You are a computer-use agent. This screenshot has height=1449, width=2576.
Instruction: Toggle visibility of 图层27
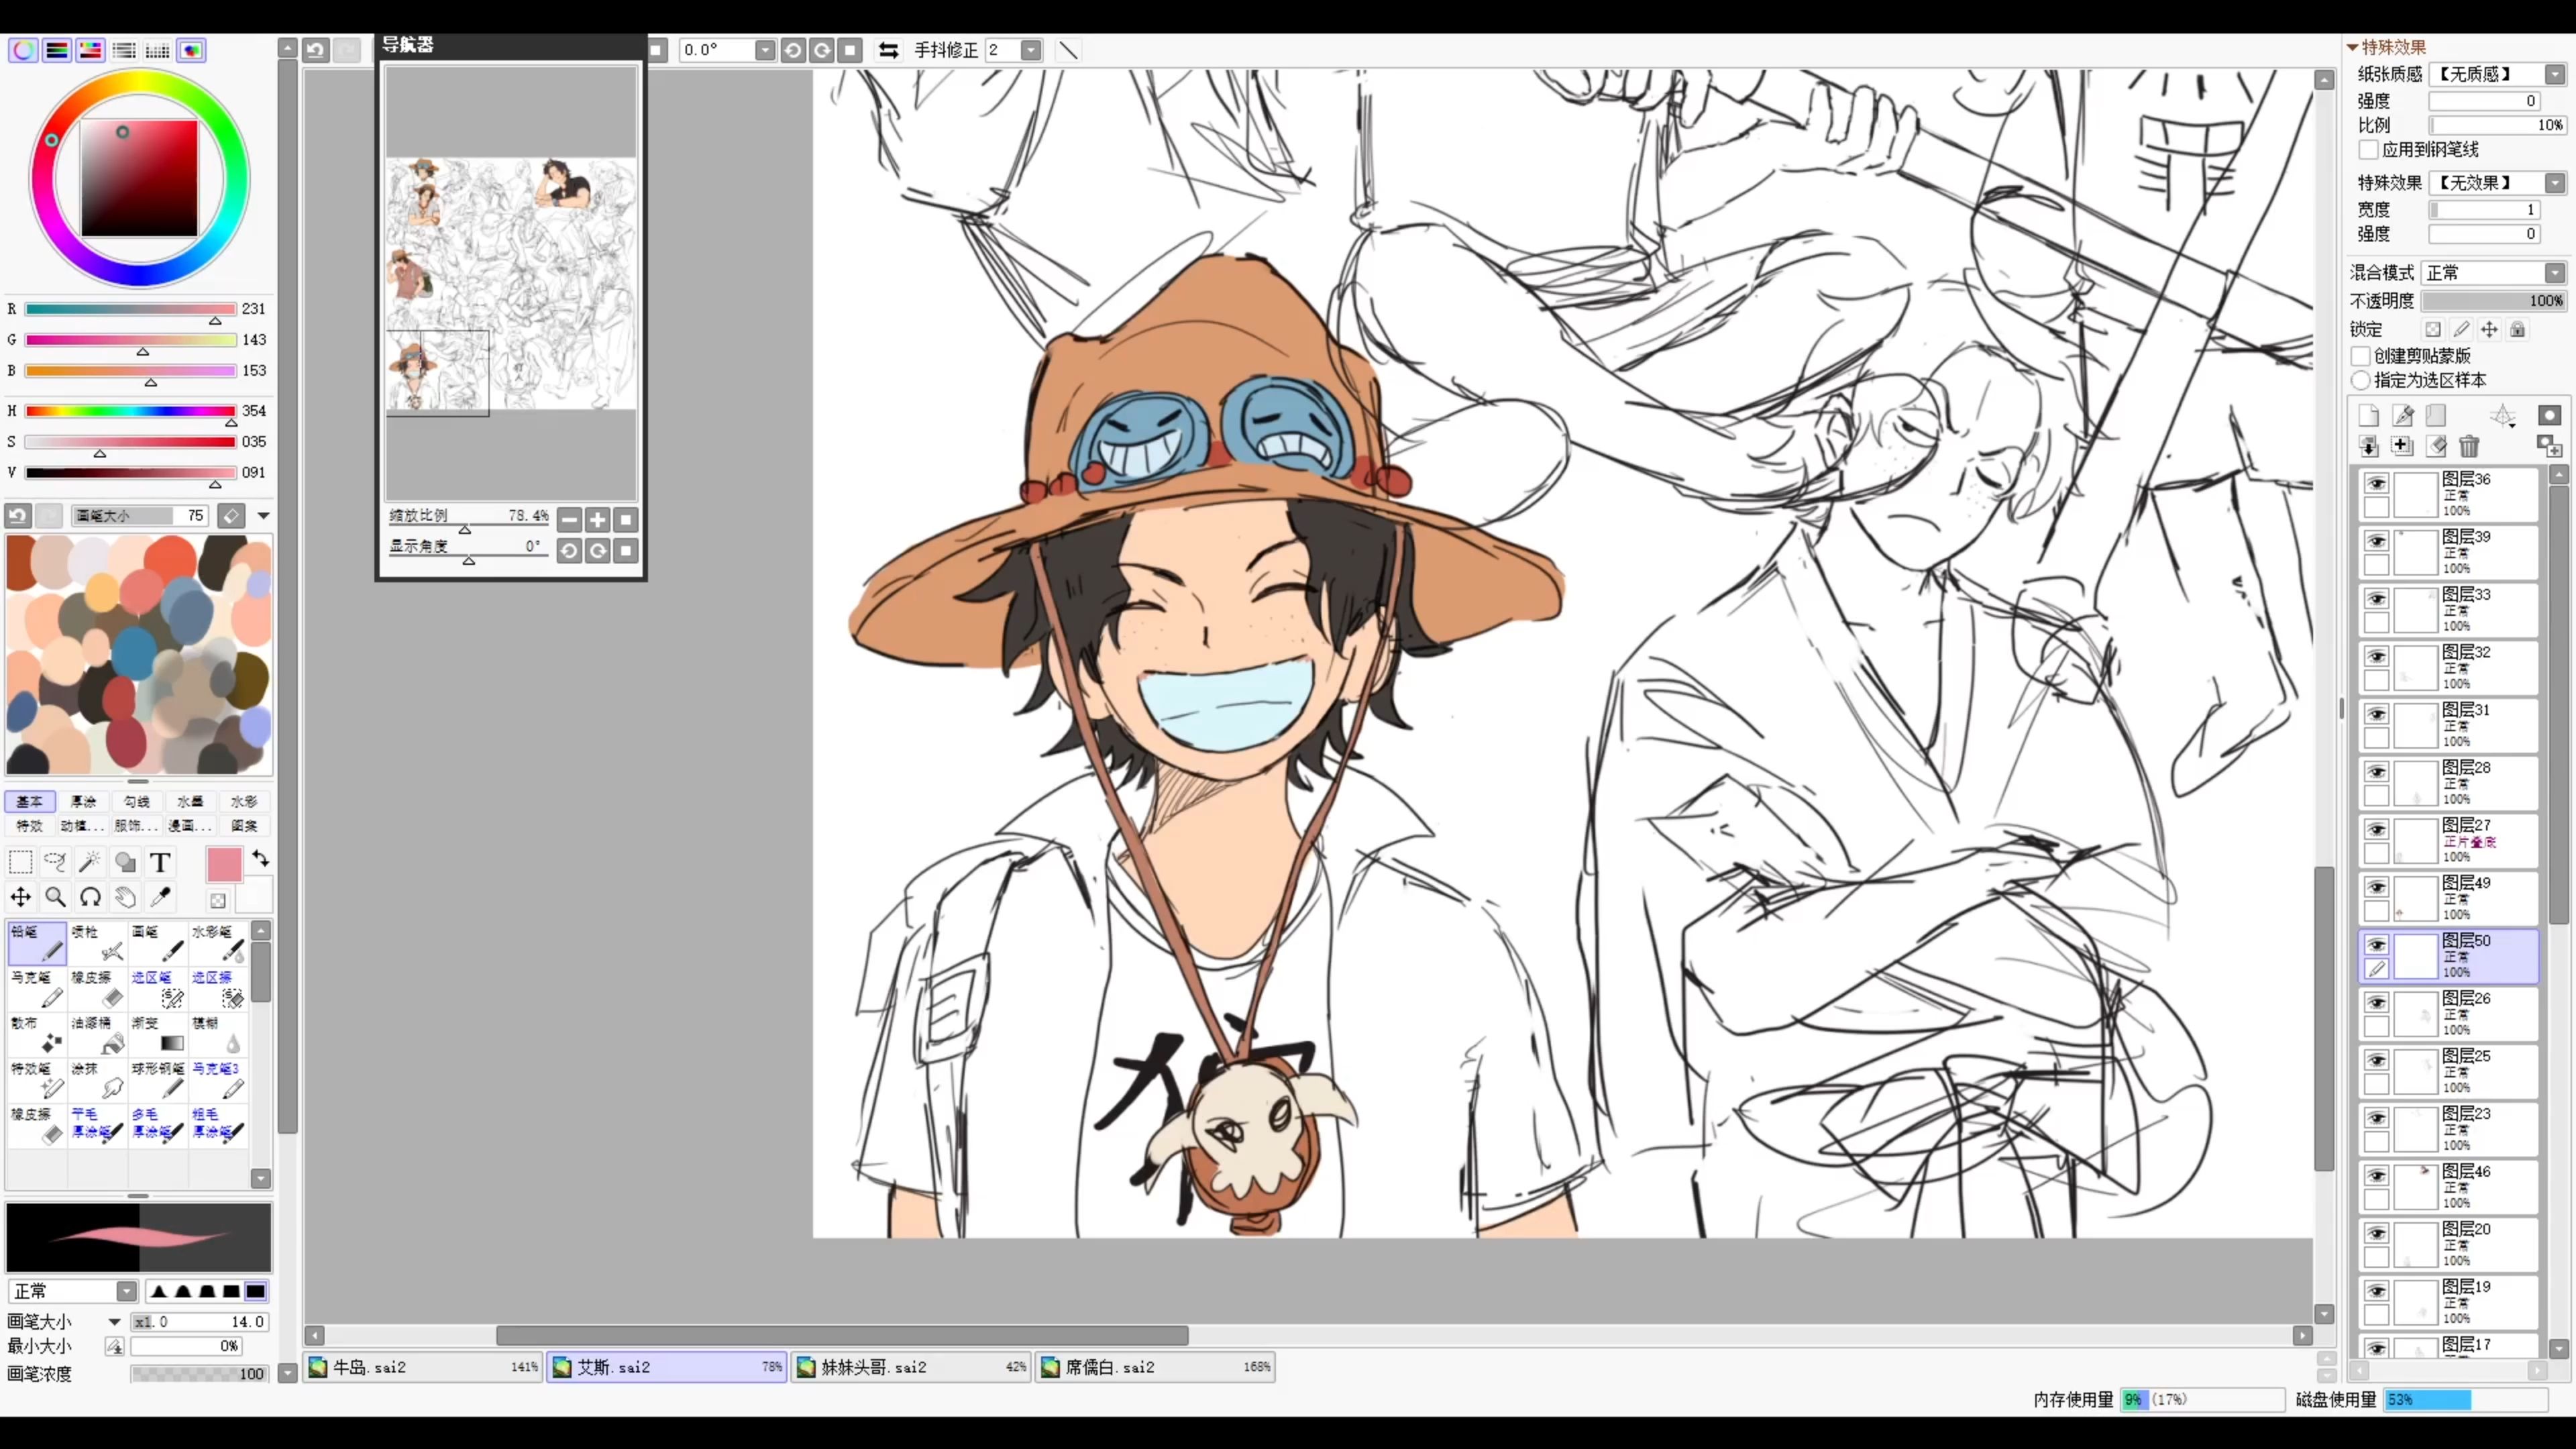[2376, 829]
